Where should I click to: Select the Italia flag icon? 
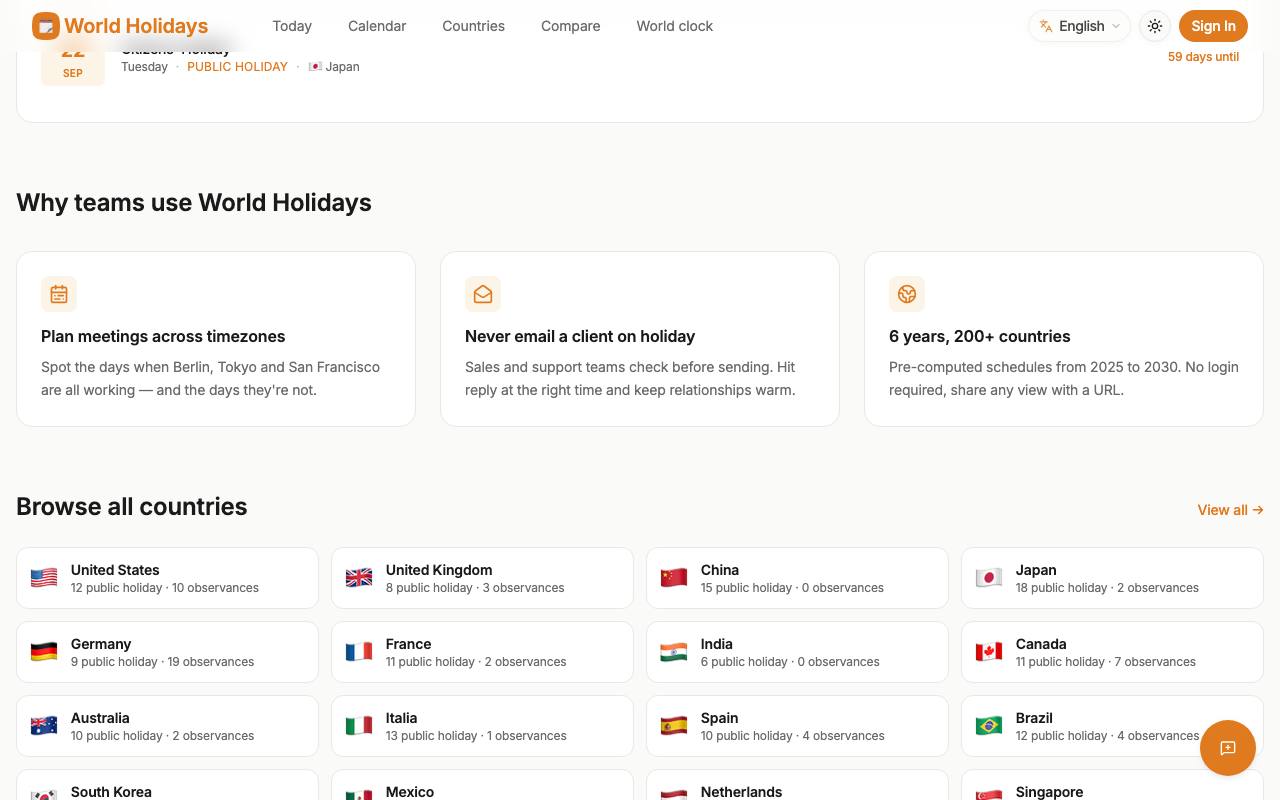359,726
